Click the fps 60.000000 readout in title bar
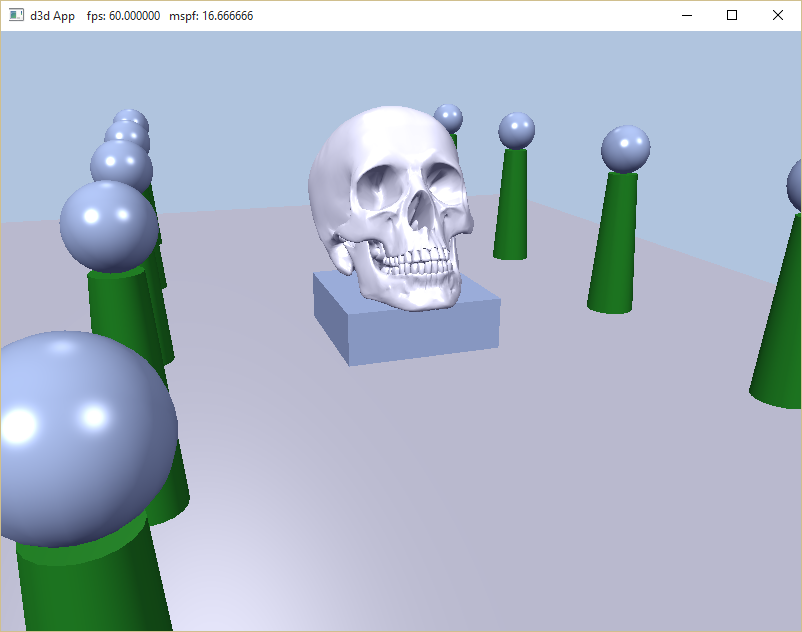The width and height of the screenshot is (802, 632). [x=123, y=16]
